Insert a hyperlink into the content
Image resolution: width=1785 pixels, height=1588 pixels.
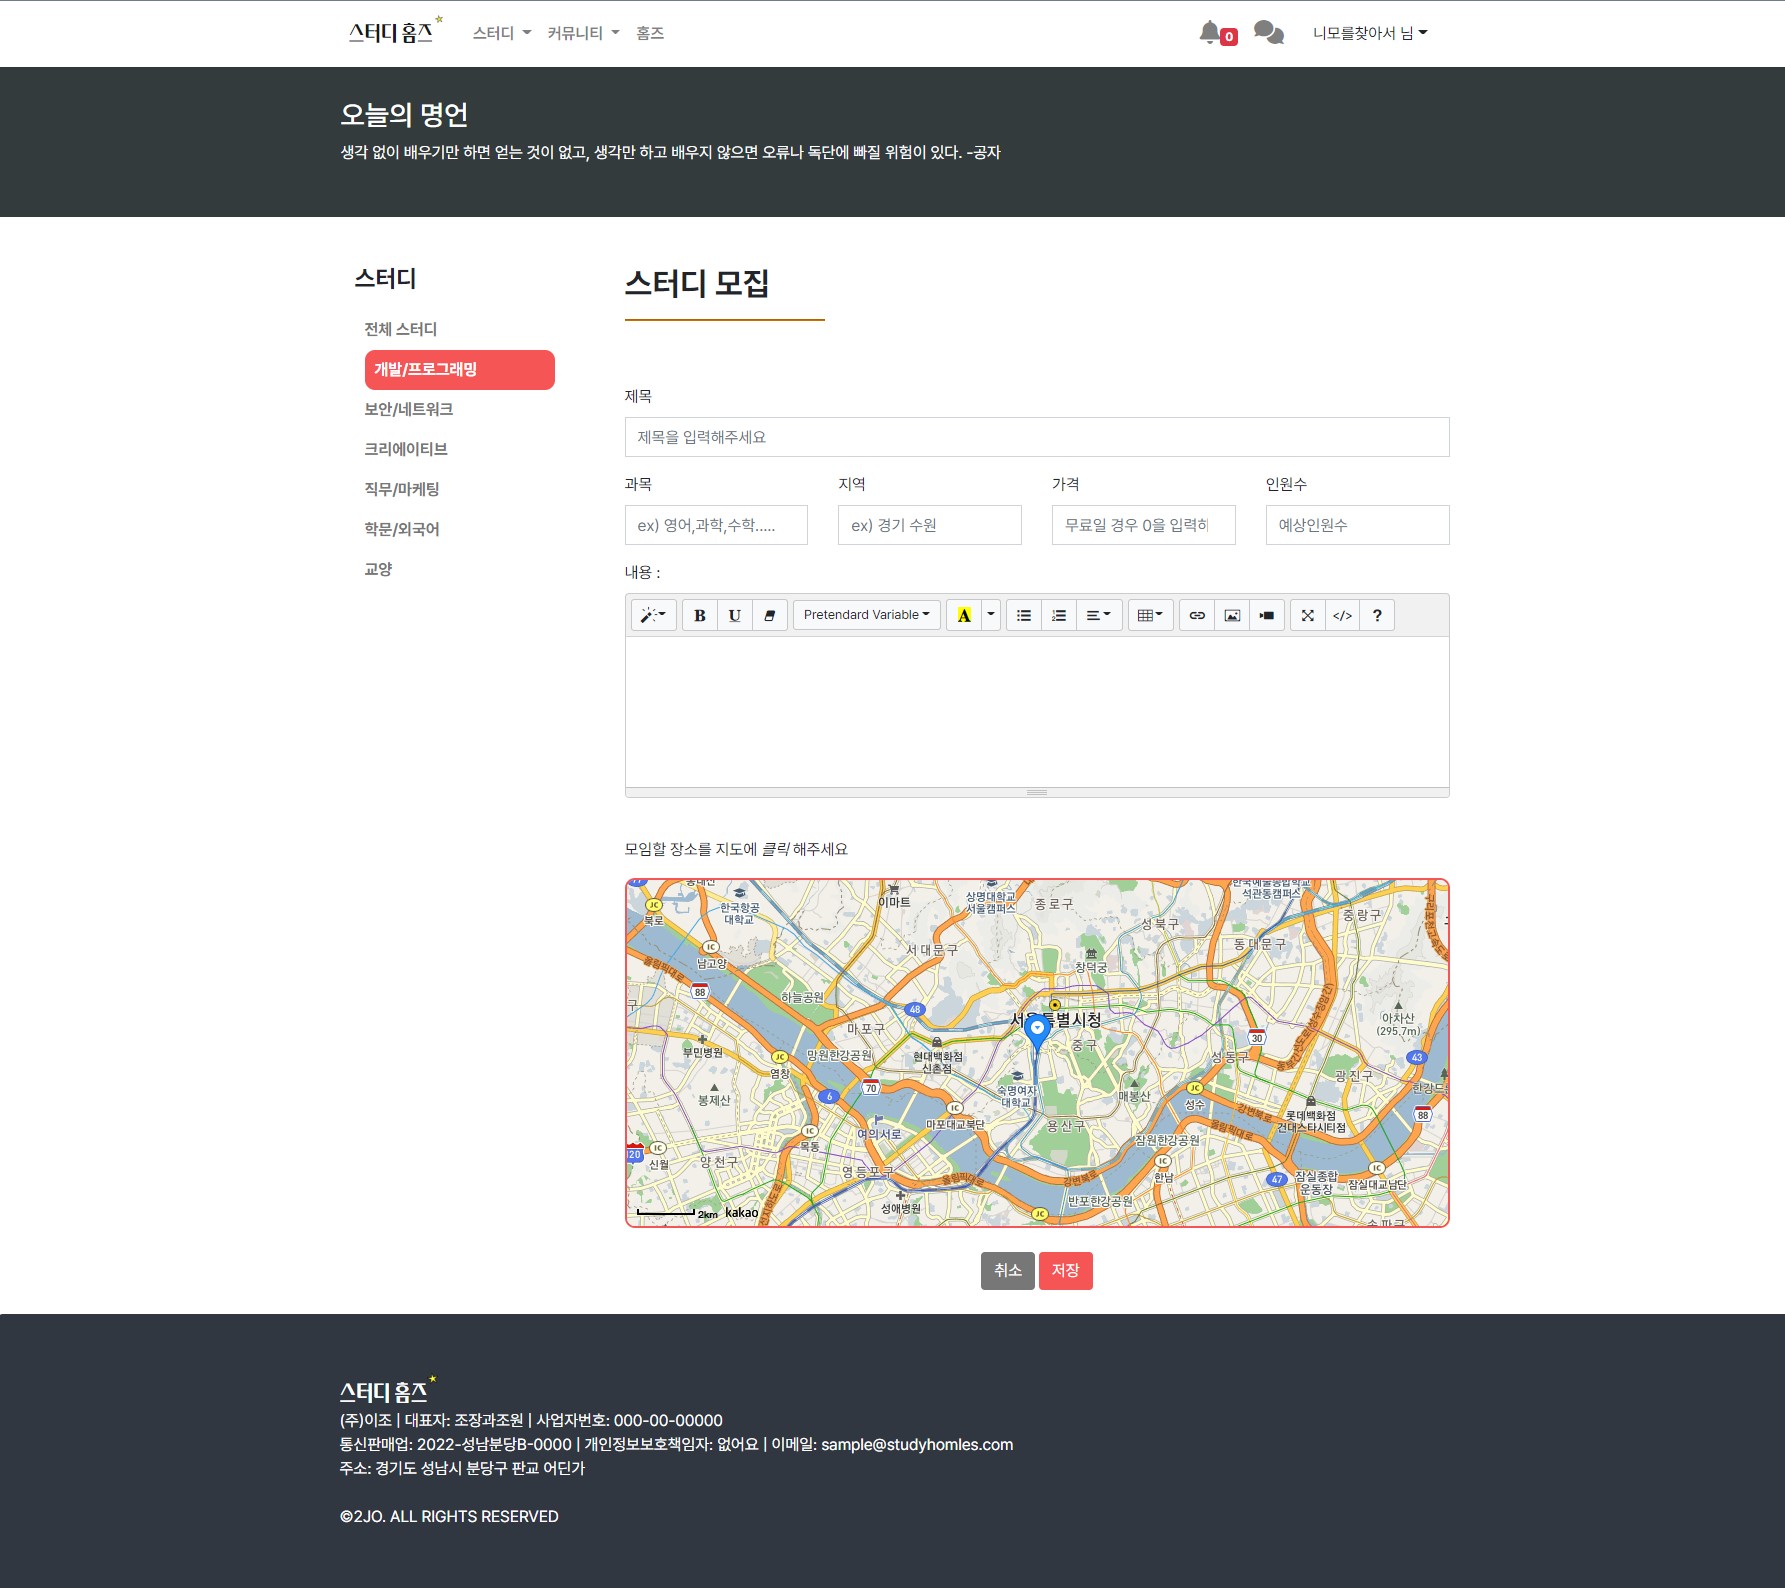1196,615
